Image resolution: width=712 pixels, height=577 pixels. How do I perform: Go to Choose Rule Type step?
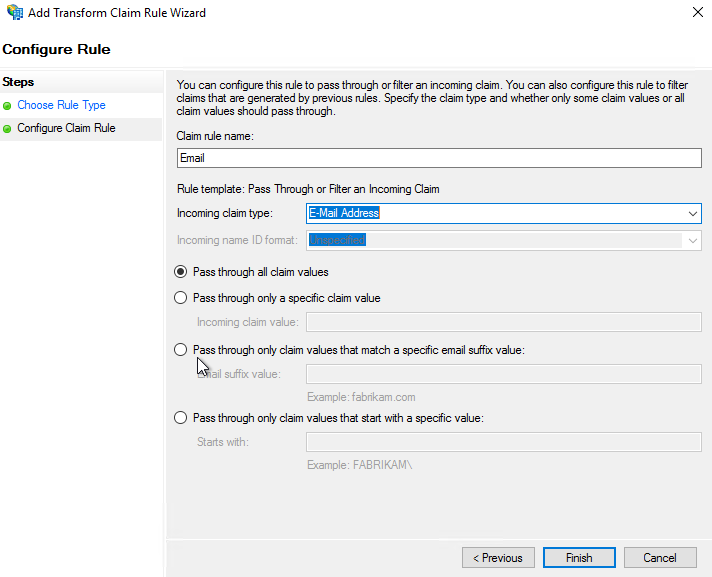[61, 105]
